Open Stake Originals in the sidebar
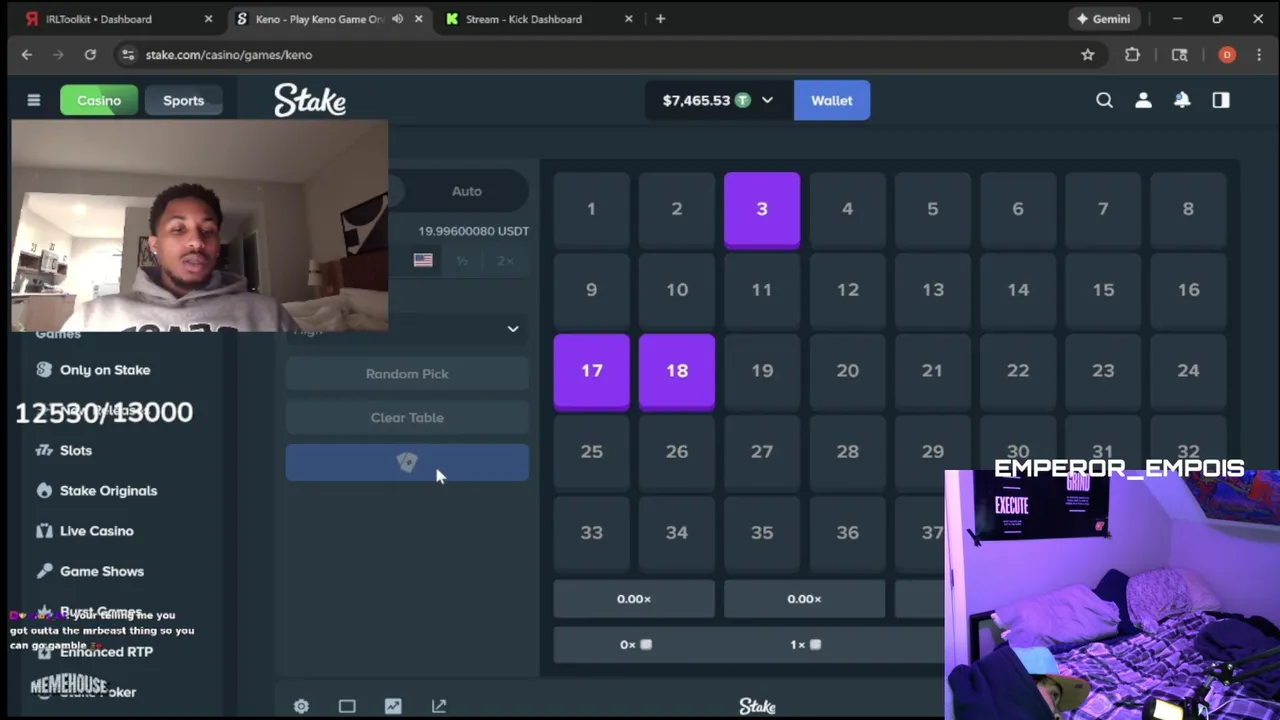The width and height of the screenshot is (1280, 720). [x=108, y=491]
